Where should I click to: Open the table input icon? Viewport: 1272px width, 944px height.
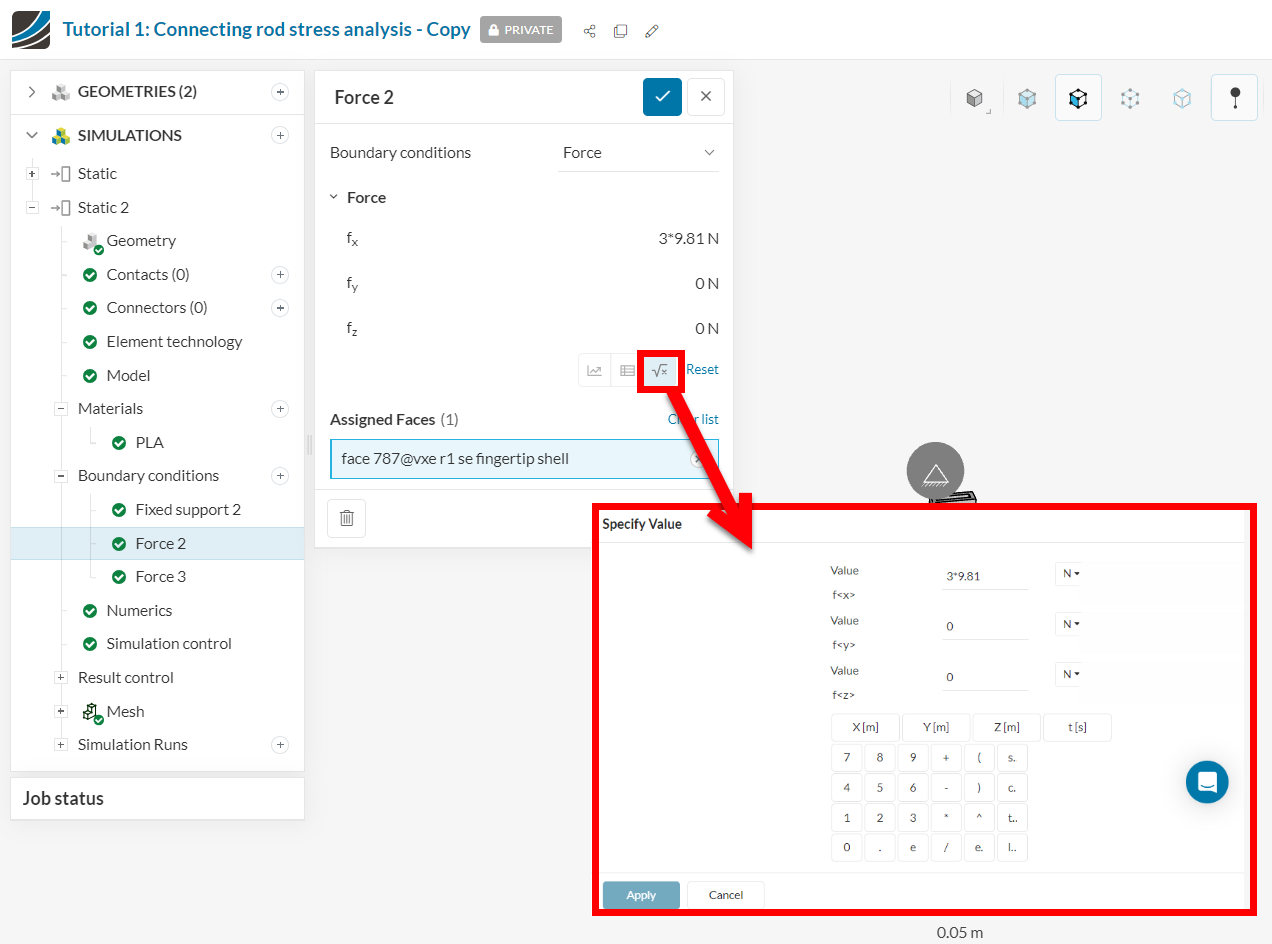click(x=627, y=370)
